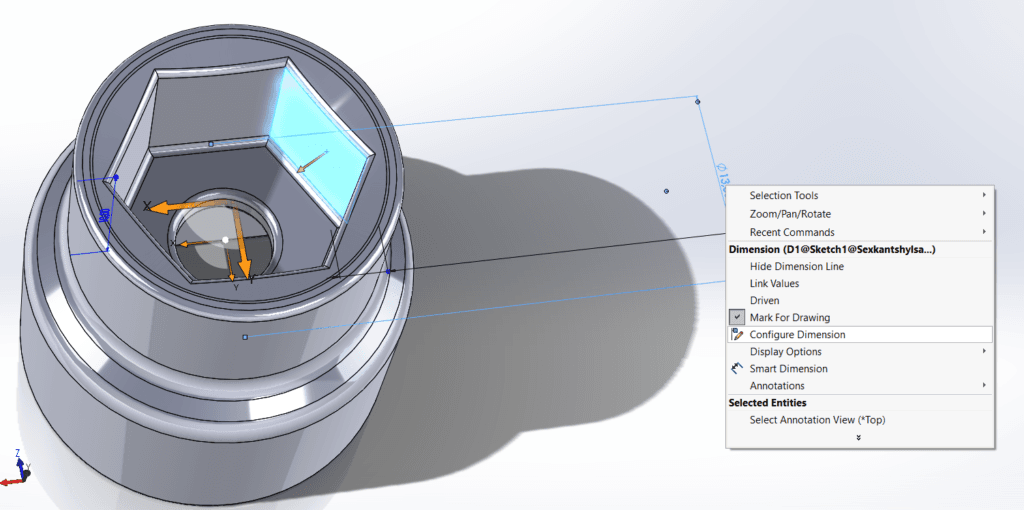Viewport: 1024px width, 510px height.
Task: Click the white origin point in bore
Action: pyautogui.click(x=226, y=239)
